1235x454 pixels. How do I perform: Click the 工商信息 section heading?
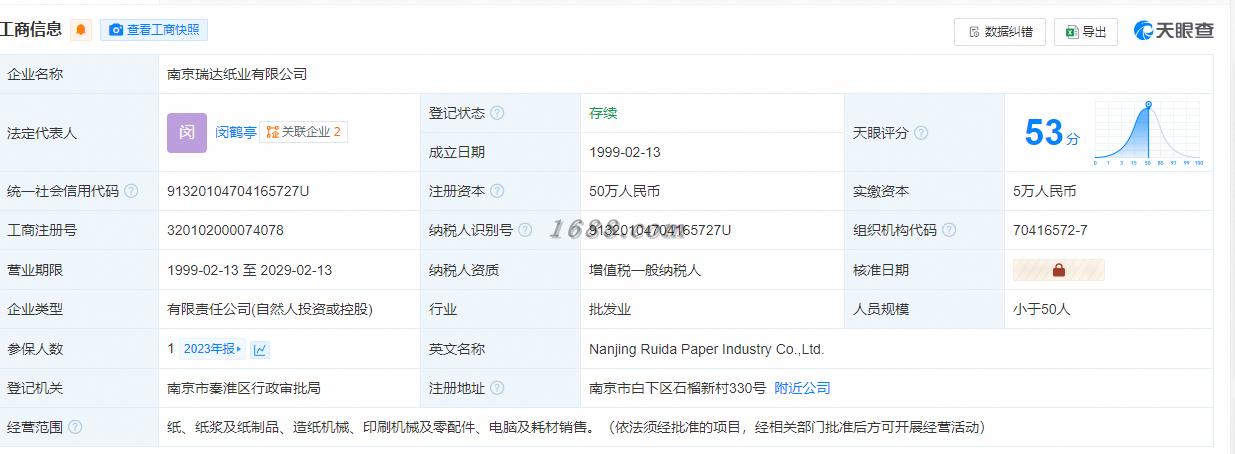point(31,30)
